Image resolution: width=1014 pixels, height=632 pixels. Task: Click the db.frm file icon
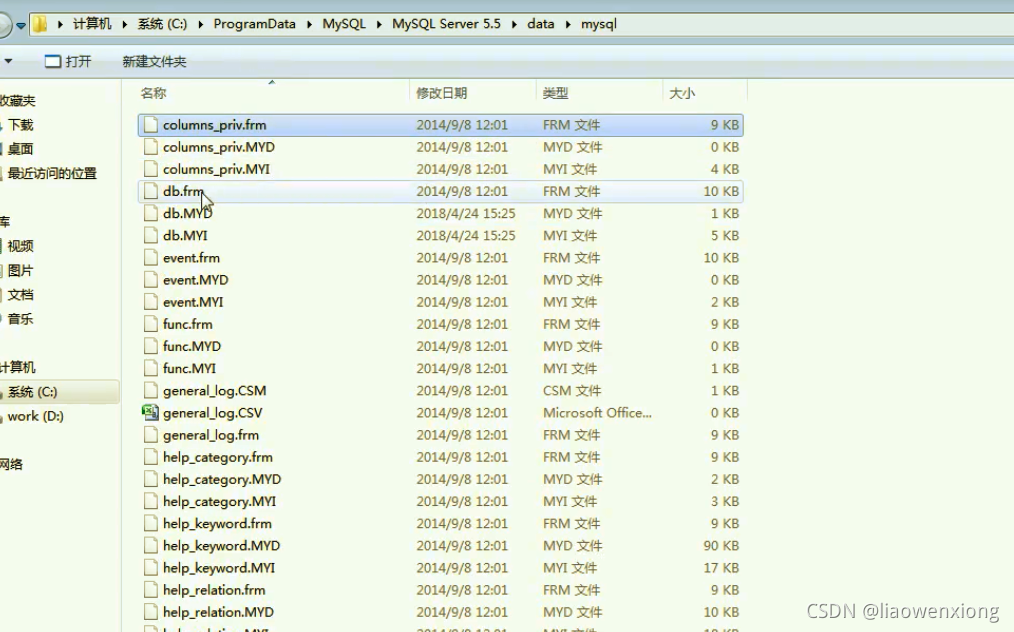pos(151,191)
